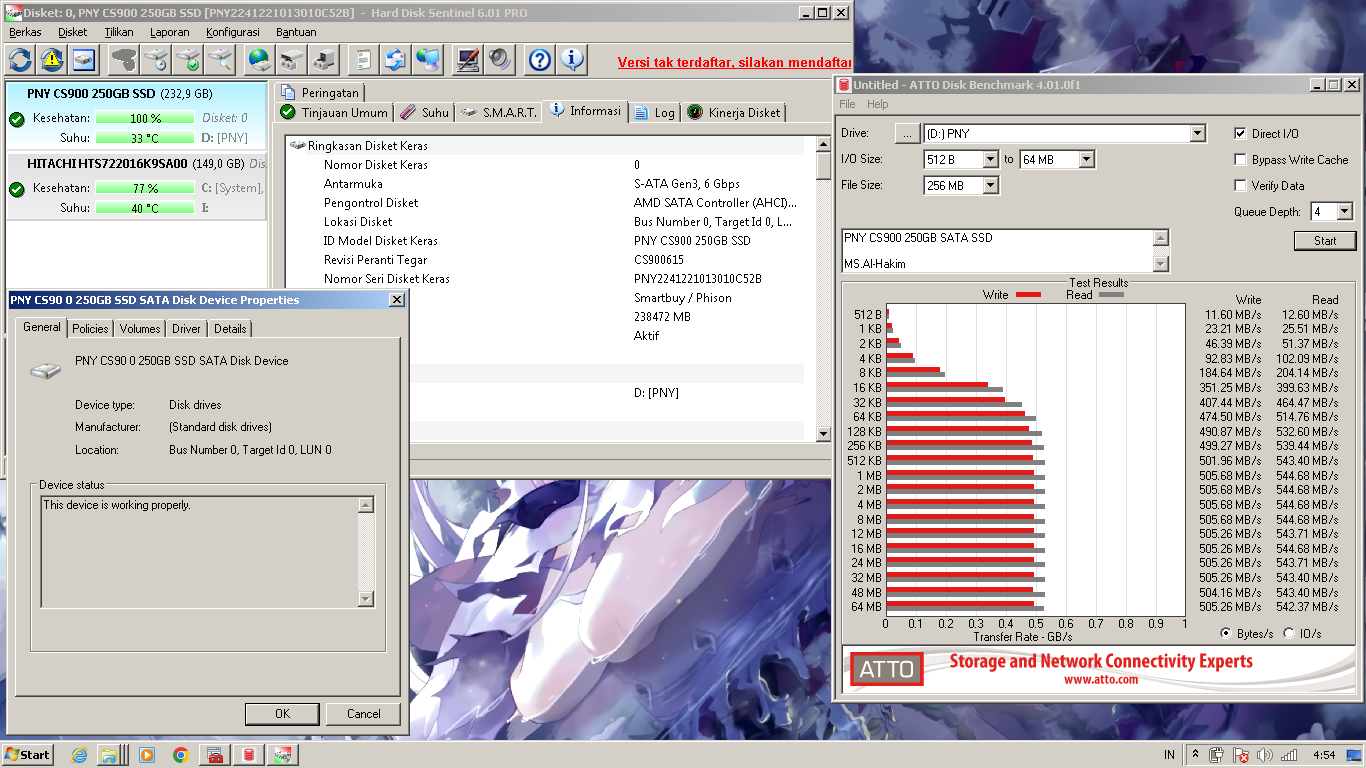Open the 64 MB I/O size dropdown

[1086, 159]
